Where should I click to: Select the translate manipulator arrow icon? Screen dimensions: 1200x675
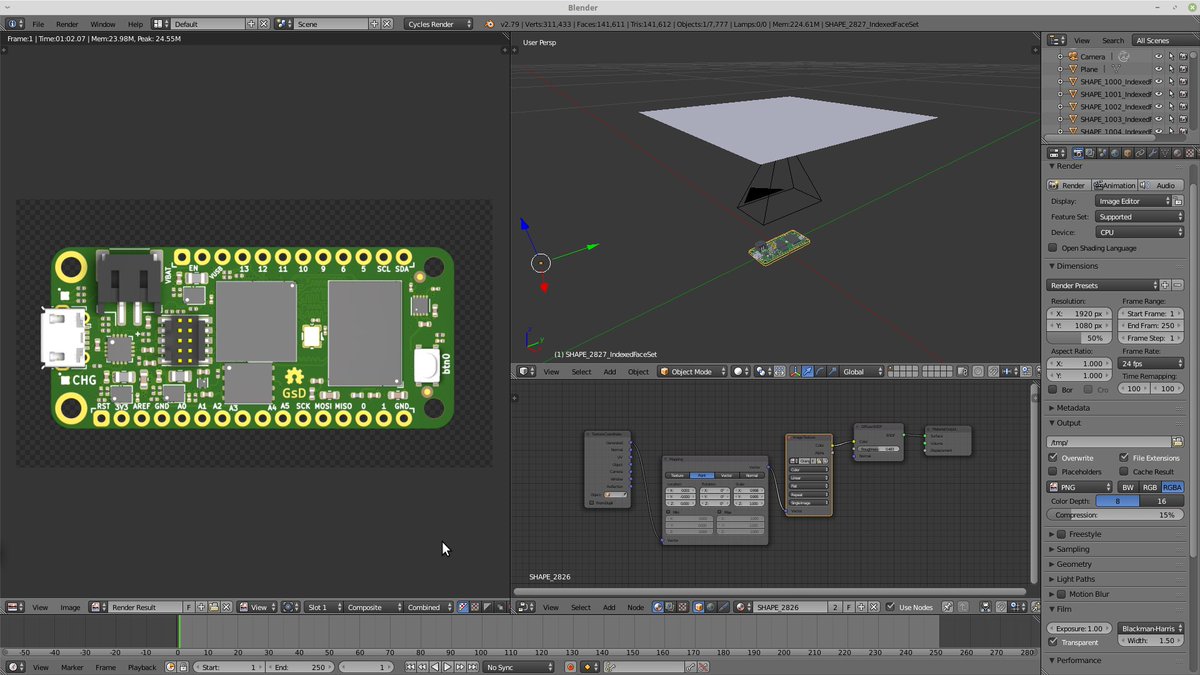(x=809, y=372)
